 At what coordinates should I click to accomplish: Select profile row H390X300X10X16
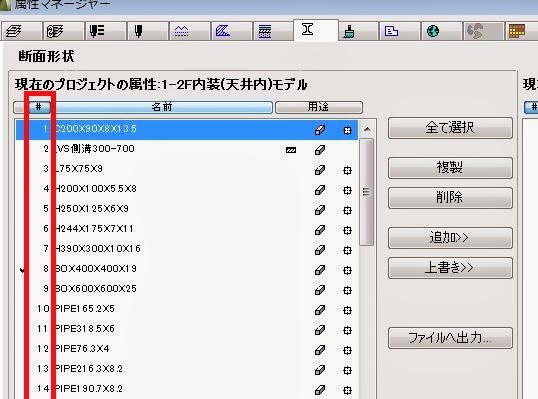[187, 249]
